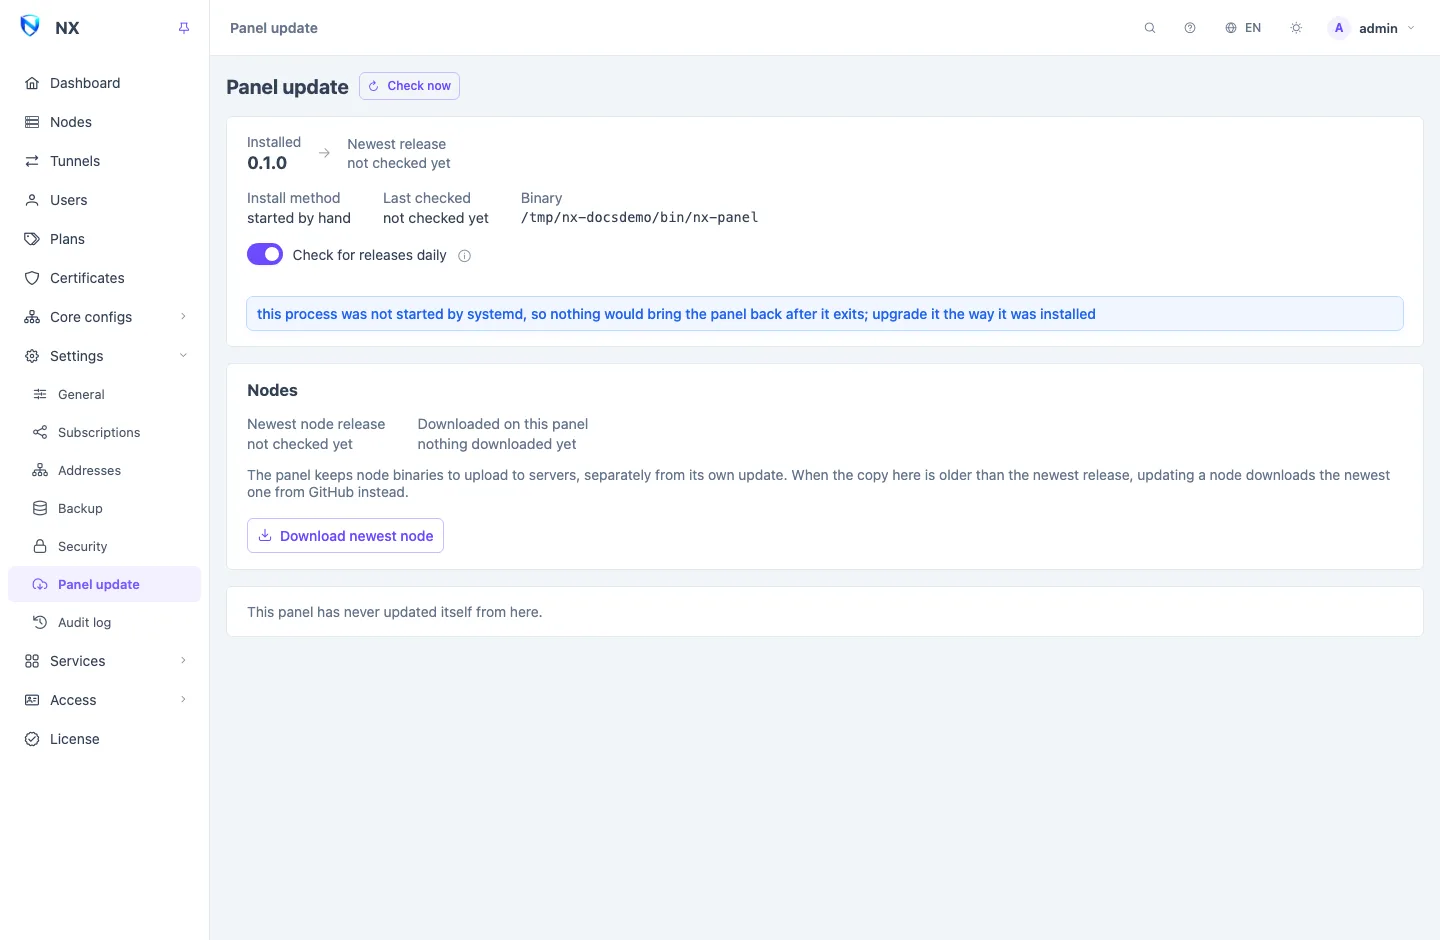1440x940 pixels.
Task: Open the Dashboard page
Action: tap(104, 83)
